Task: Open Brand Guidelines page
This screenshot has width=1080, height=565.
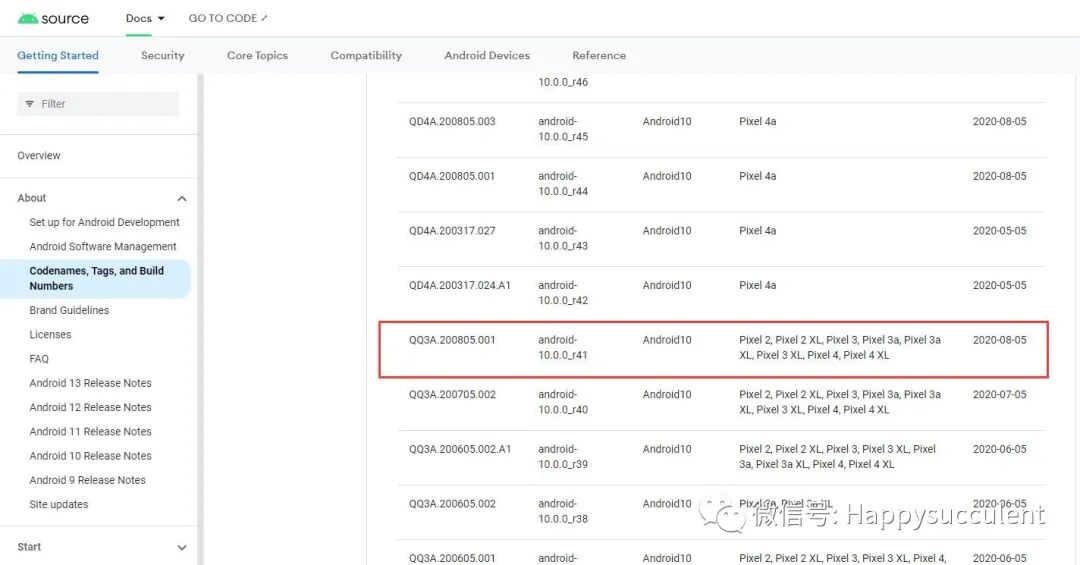Action: [x=69, y=311]
